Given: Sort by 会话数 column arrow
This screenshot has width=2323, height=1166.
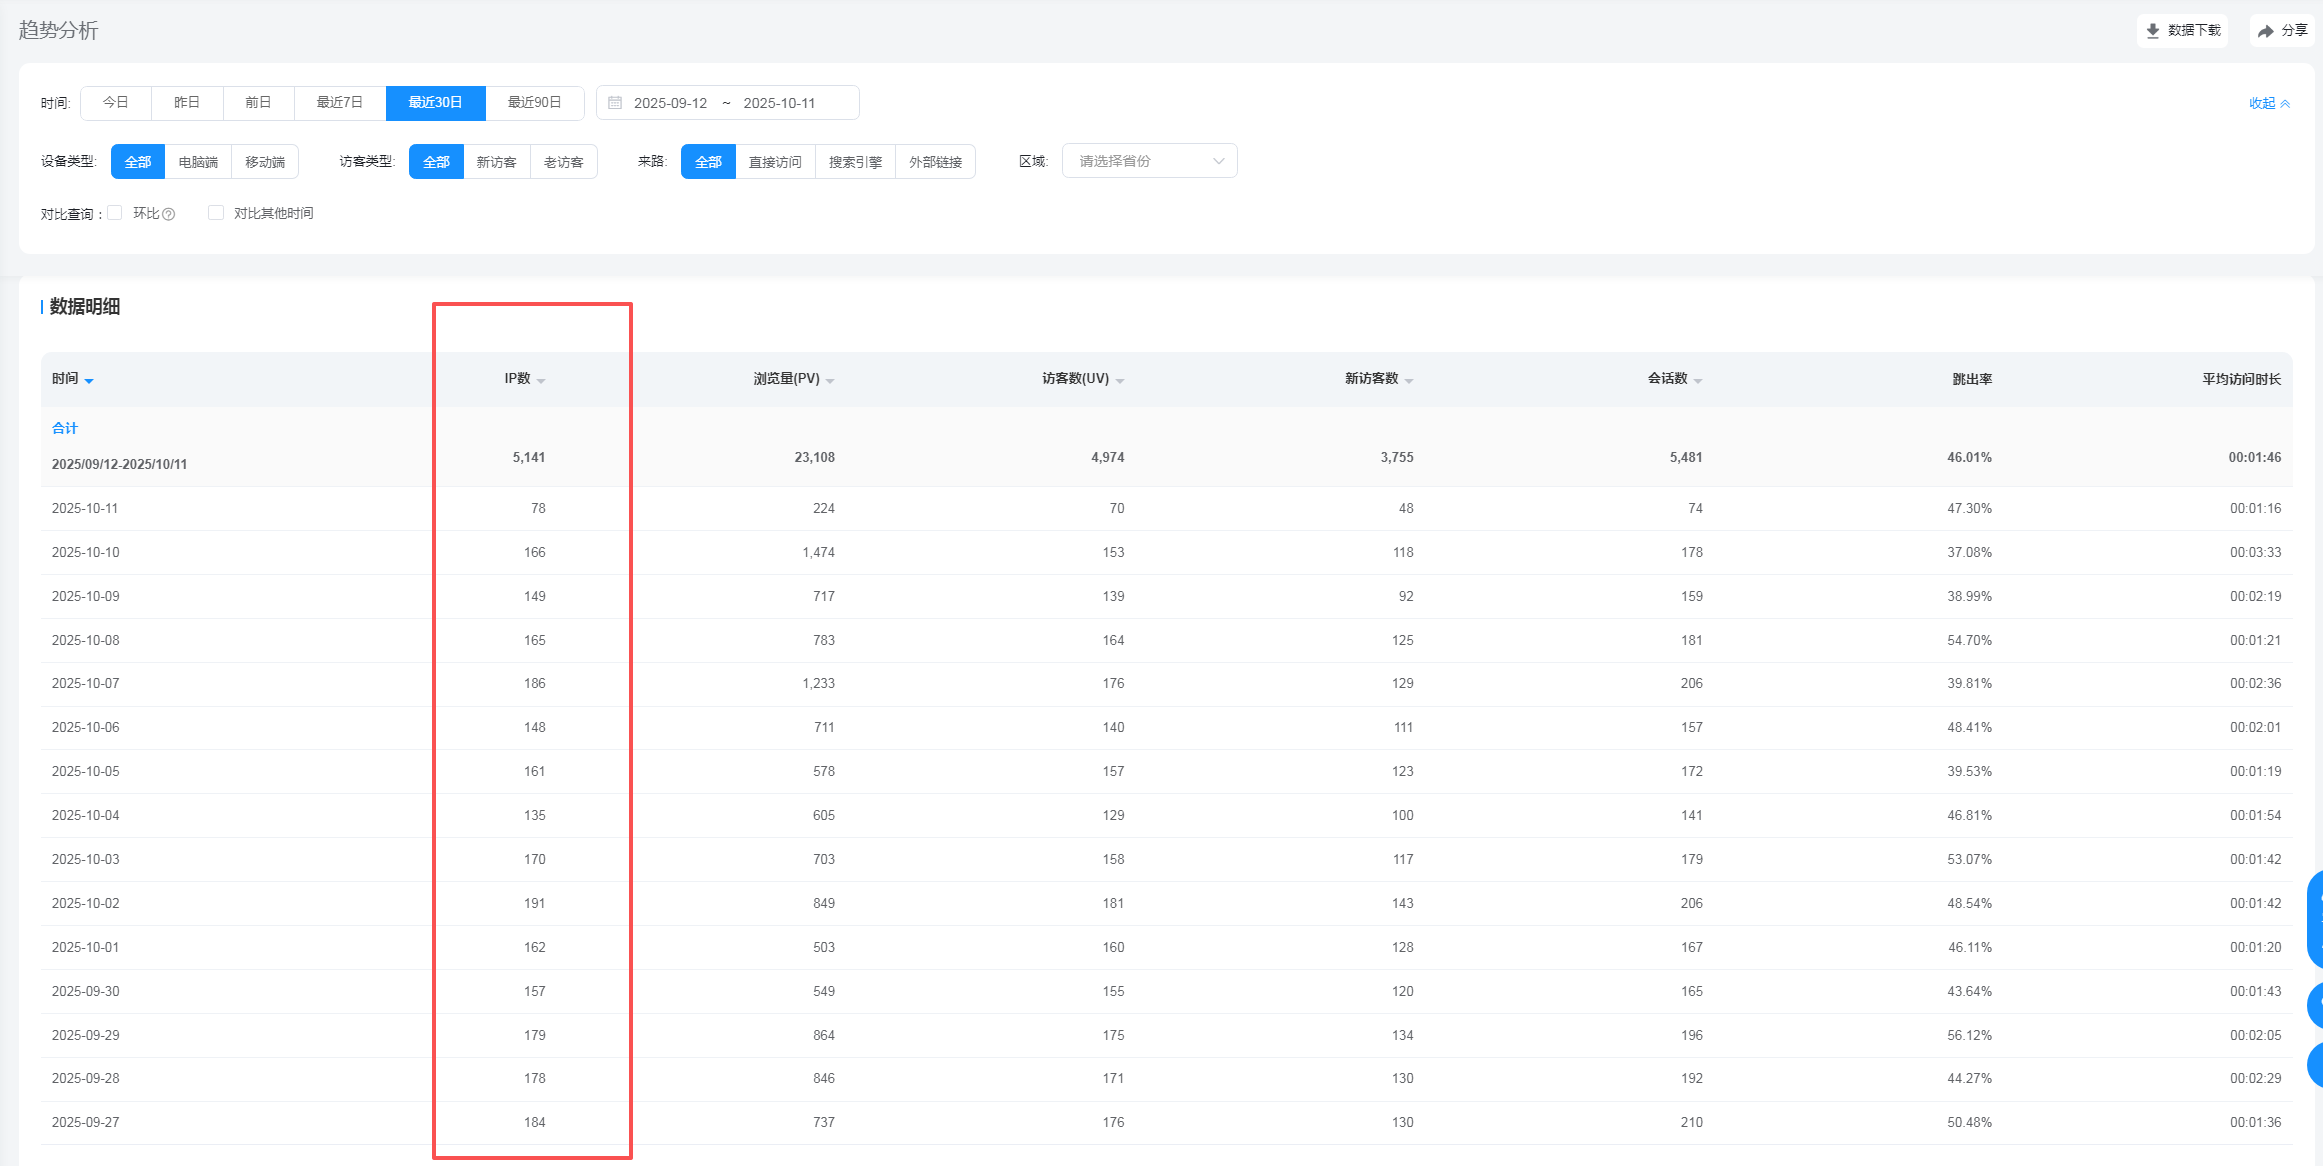Looking at the screenshot, I should pos(1698,381).
